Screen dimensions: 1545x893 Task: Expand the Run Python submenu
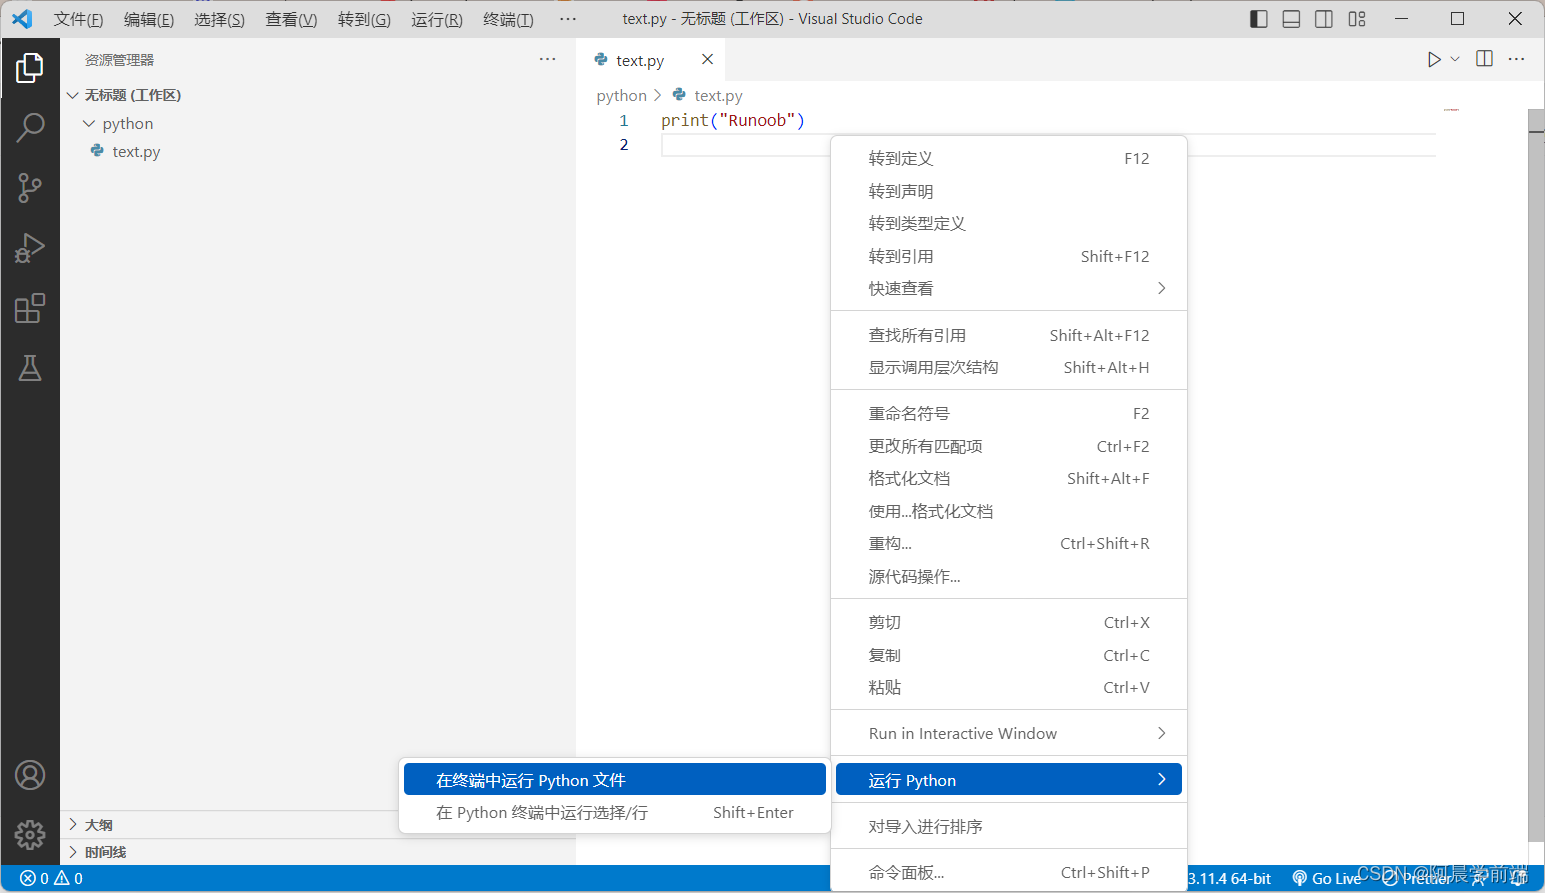1008,779
